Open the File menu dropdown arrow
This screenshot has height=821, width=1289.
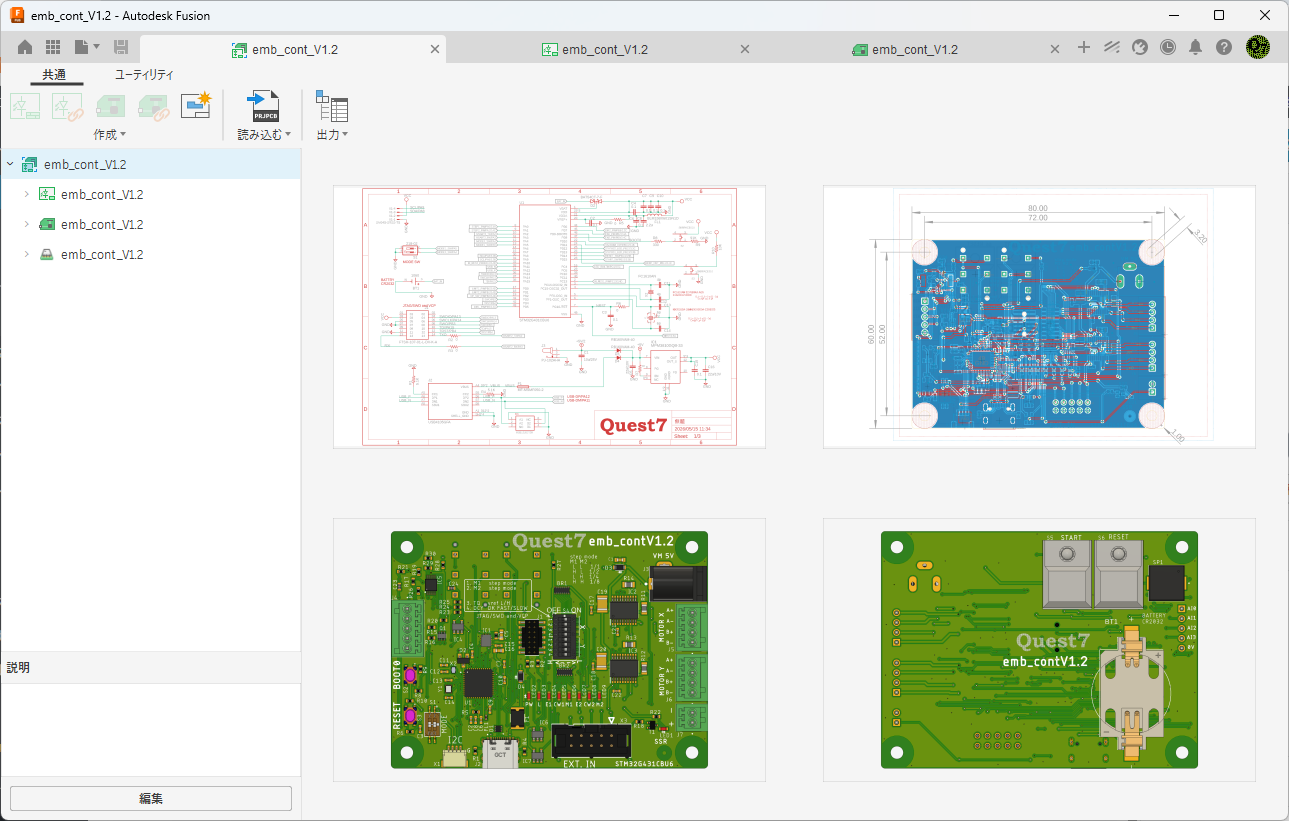coord(96,47)
